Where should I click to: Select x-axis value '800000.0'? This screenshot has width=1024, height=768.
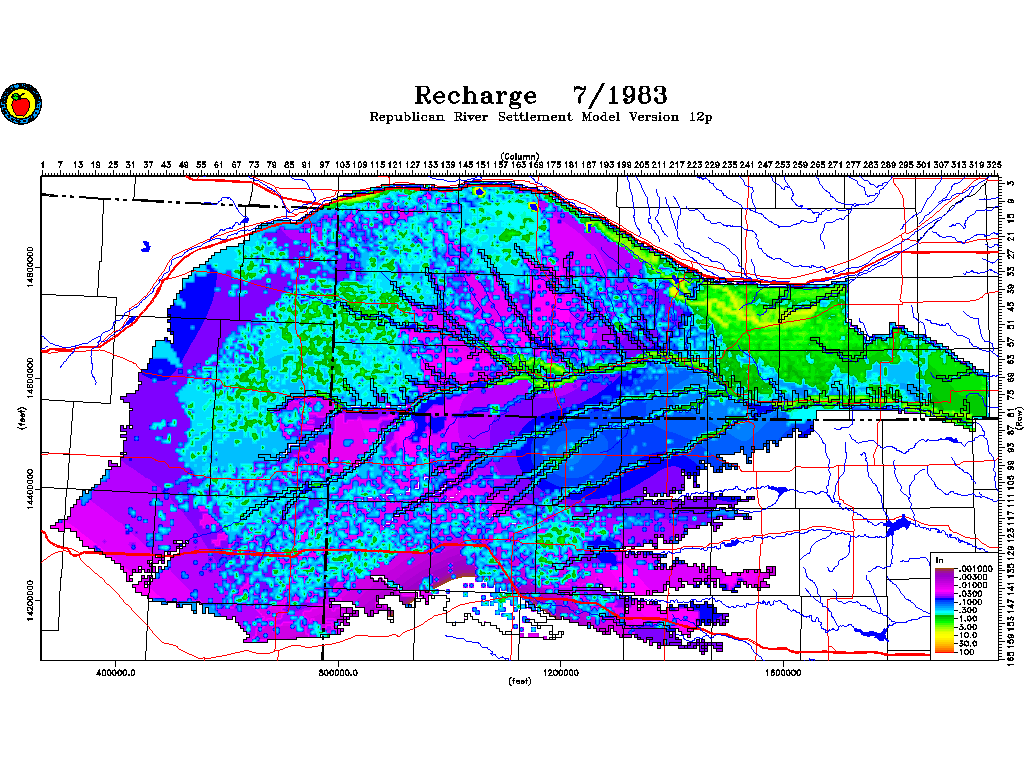[338, 673]
